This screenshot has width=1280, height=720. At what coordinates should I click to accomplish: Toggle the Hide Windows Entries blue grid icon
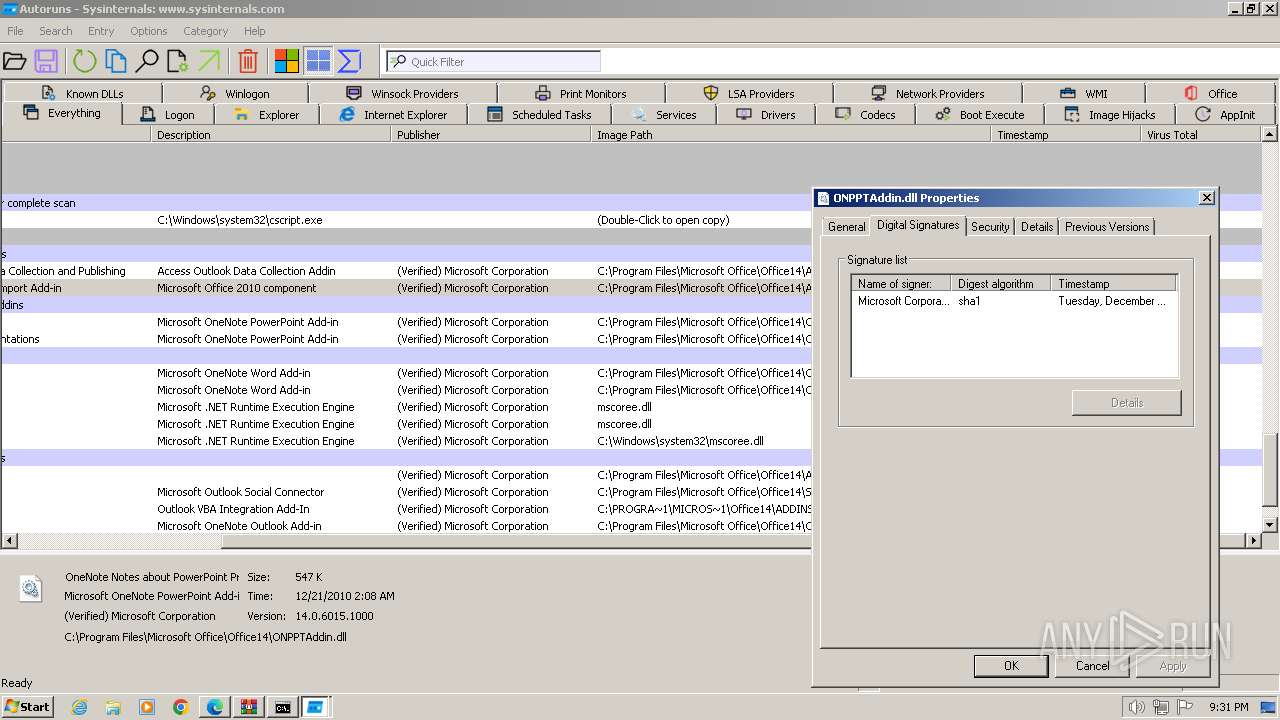(318, 62)
